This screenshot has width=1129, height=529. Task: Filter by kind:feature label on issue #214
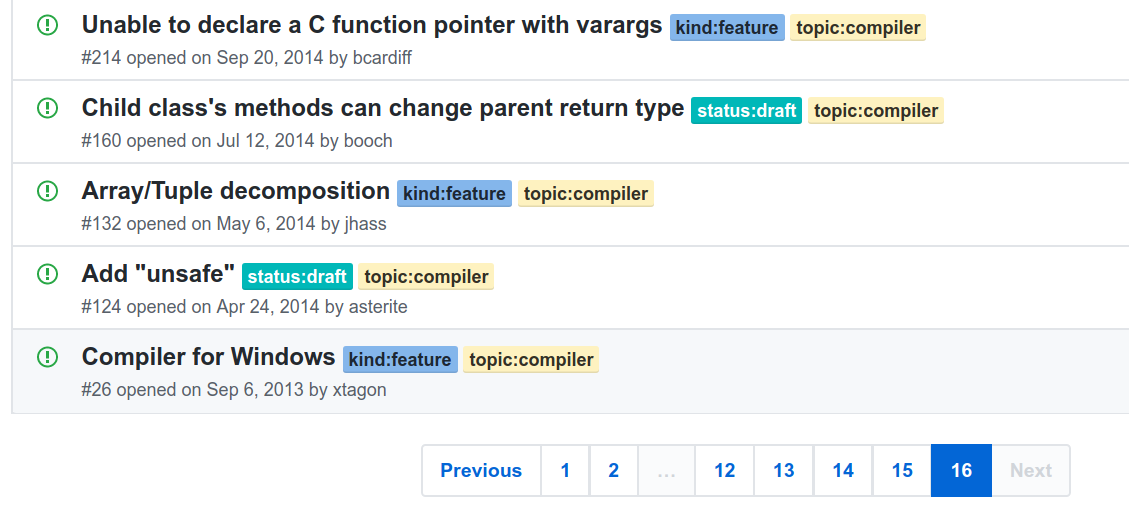tap(726, 28)
